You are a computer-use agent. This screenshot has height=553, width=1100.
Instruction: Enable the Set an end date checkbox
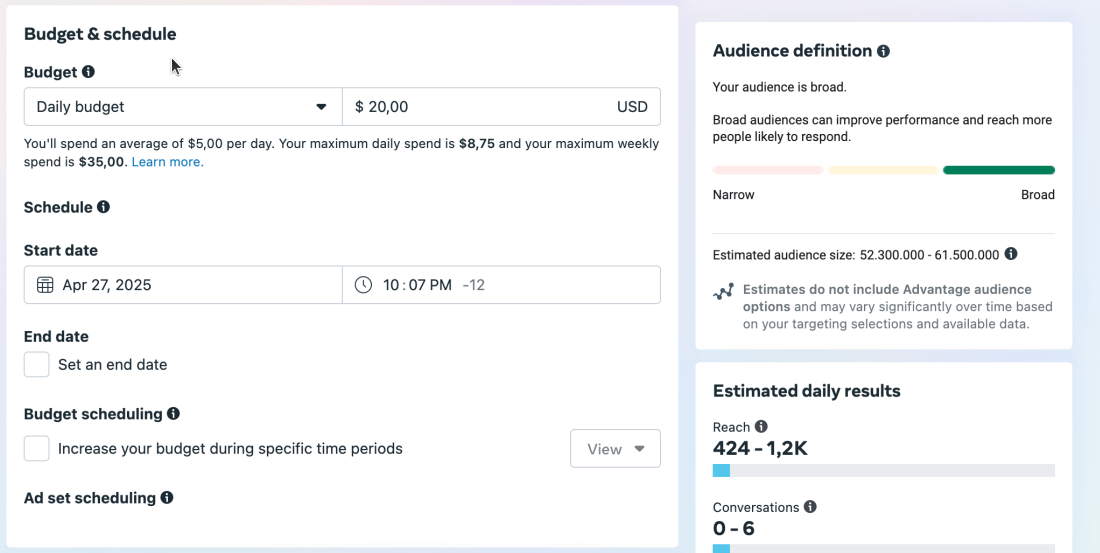click(37, 364)
